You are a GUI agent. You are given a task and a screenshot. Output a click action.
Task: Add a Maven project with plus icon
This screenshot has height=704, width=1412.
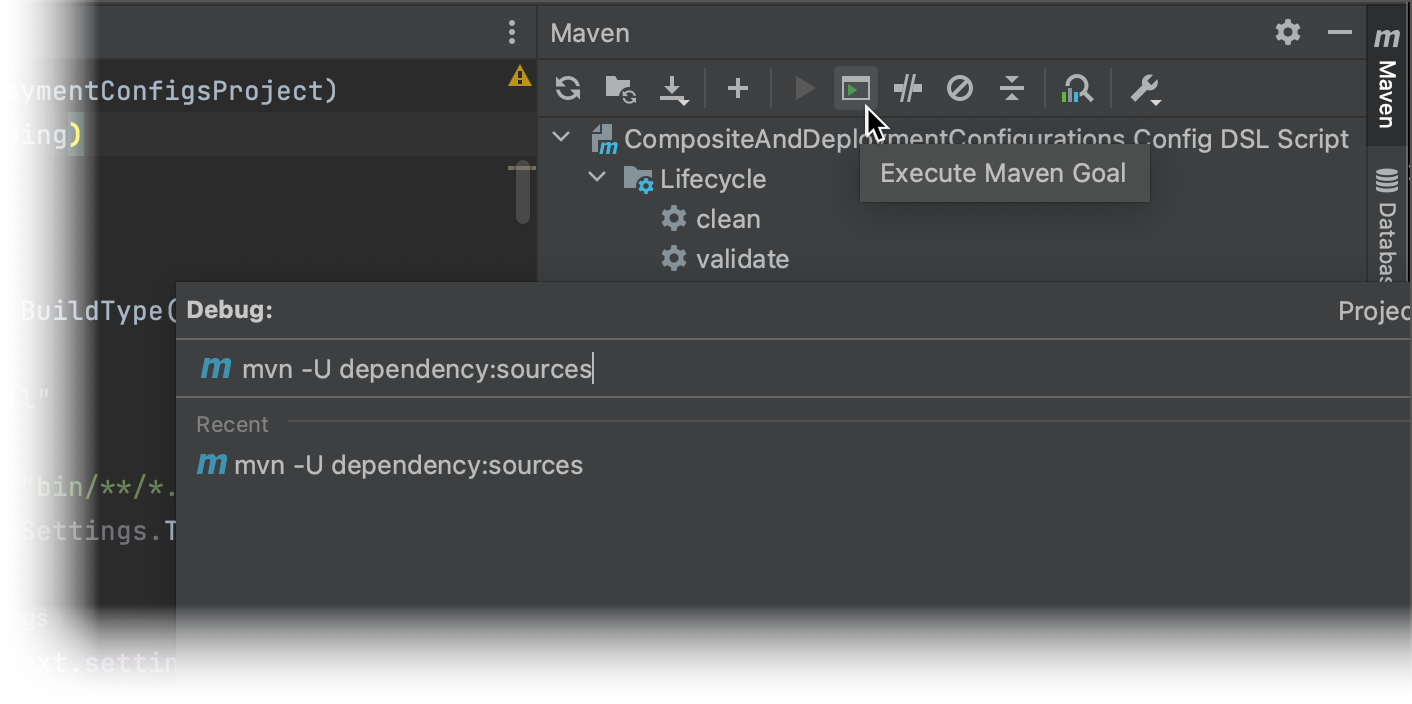[738, 89]
